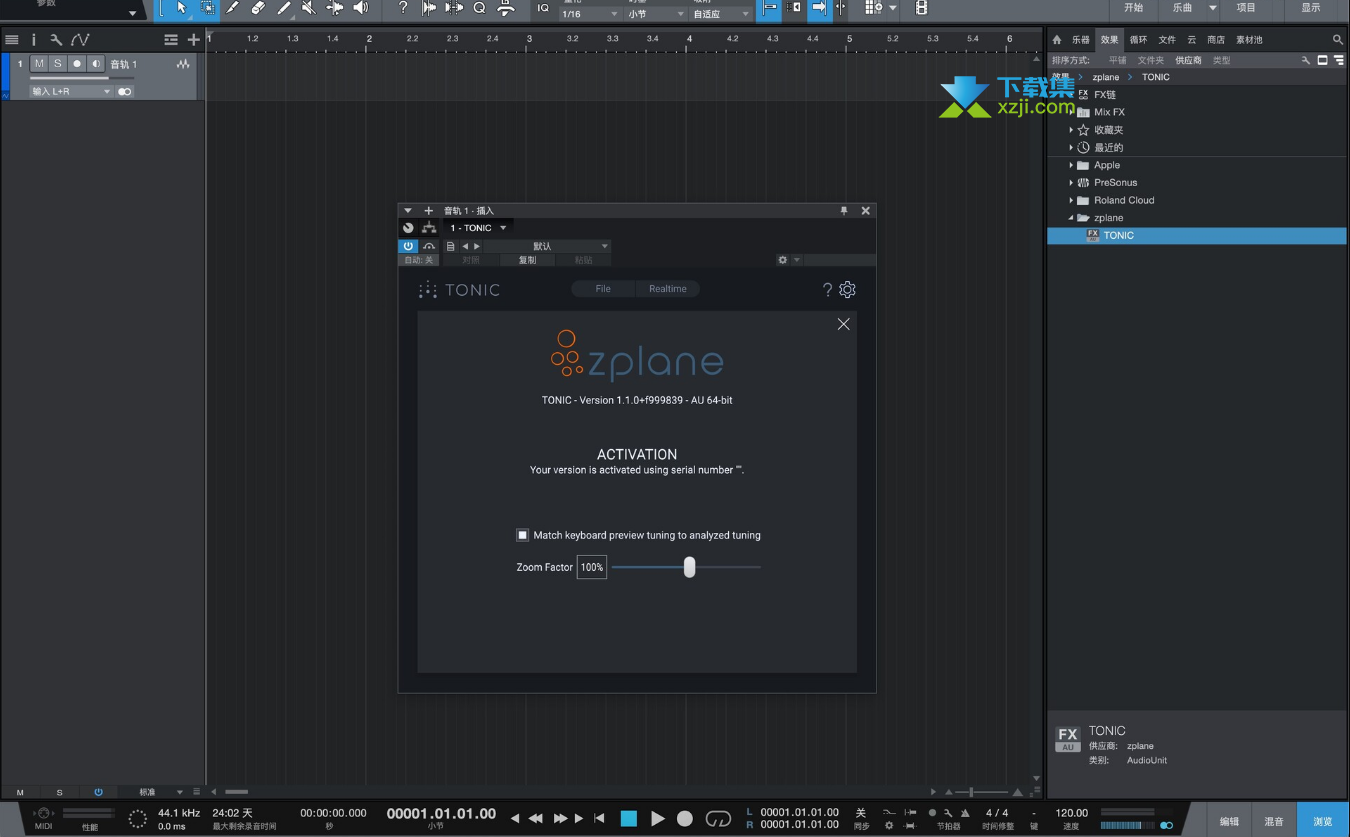Click the Q quantize toolbar icon
The width and height of the screenshot is (1350, 837).
479,8
